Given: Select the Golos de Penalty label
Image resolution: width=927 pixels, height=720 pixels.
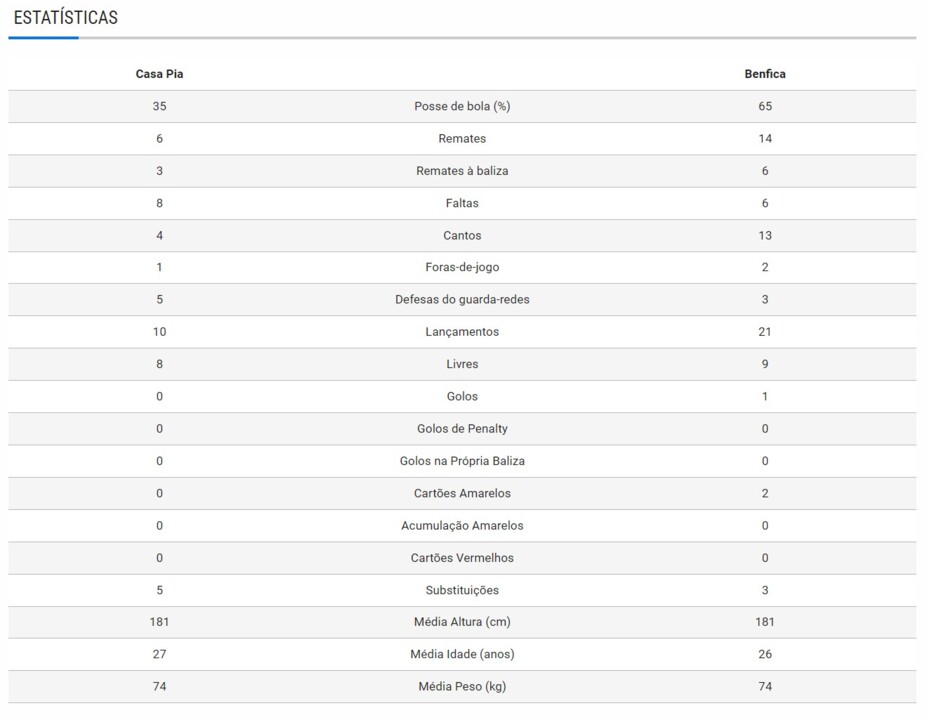Looking at the screenshot, I should pyautogui.click(x=462, y=429).
